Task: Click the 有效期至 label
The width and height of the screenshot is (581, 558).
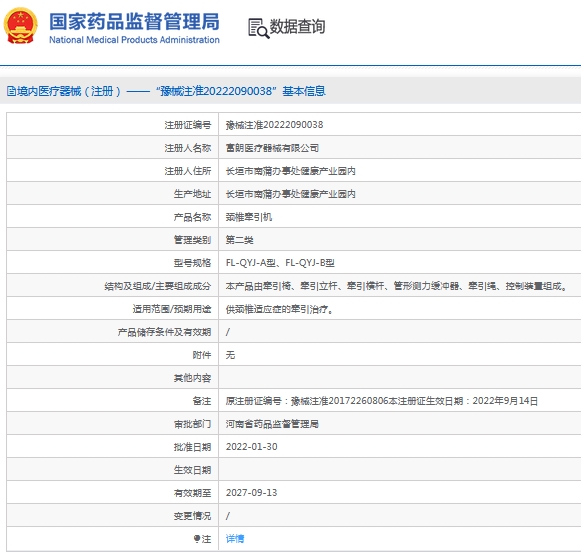Action: pyautogui.click(x=193, y=493)
